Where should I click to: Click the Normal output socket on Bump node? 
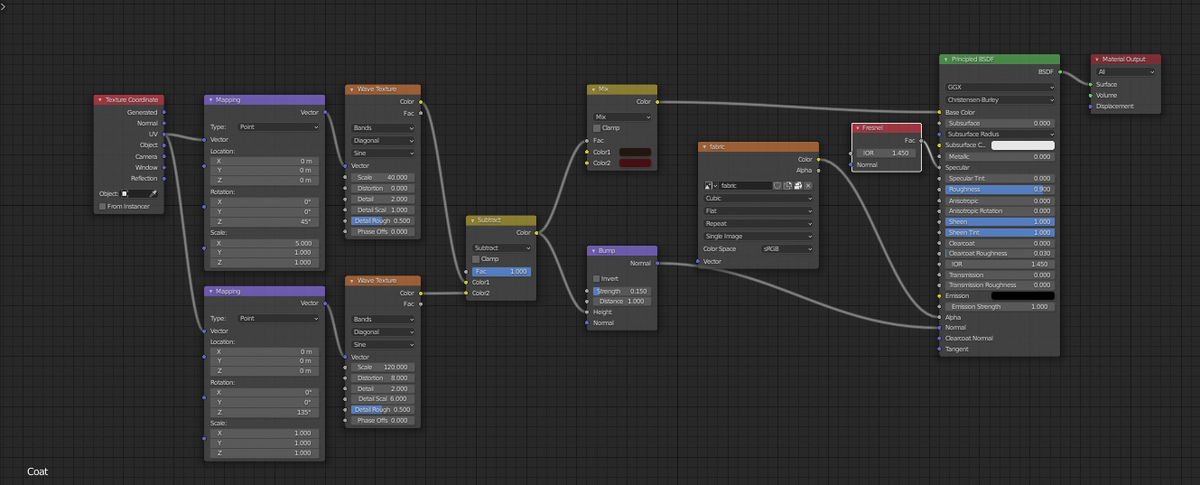[657, 263]
